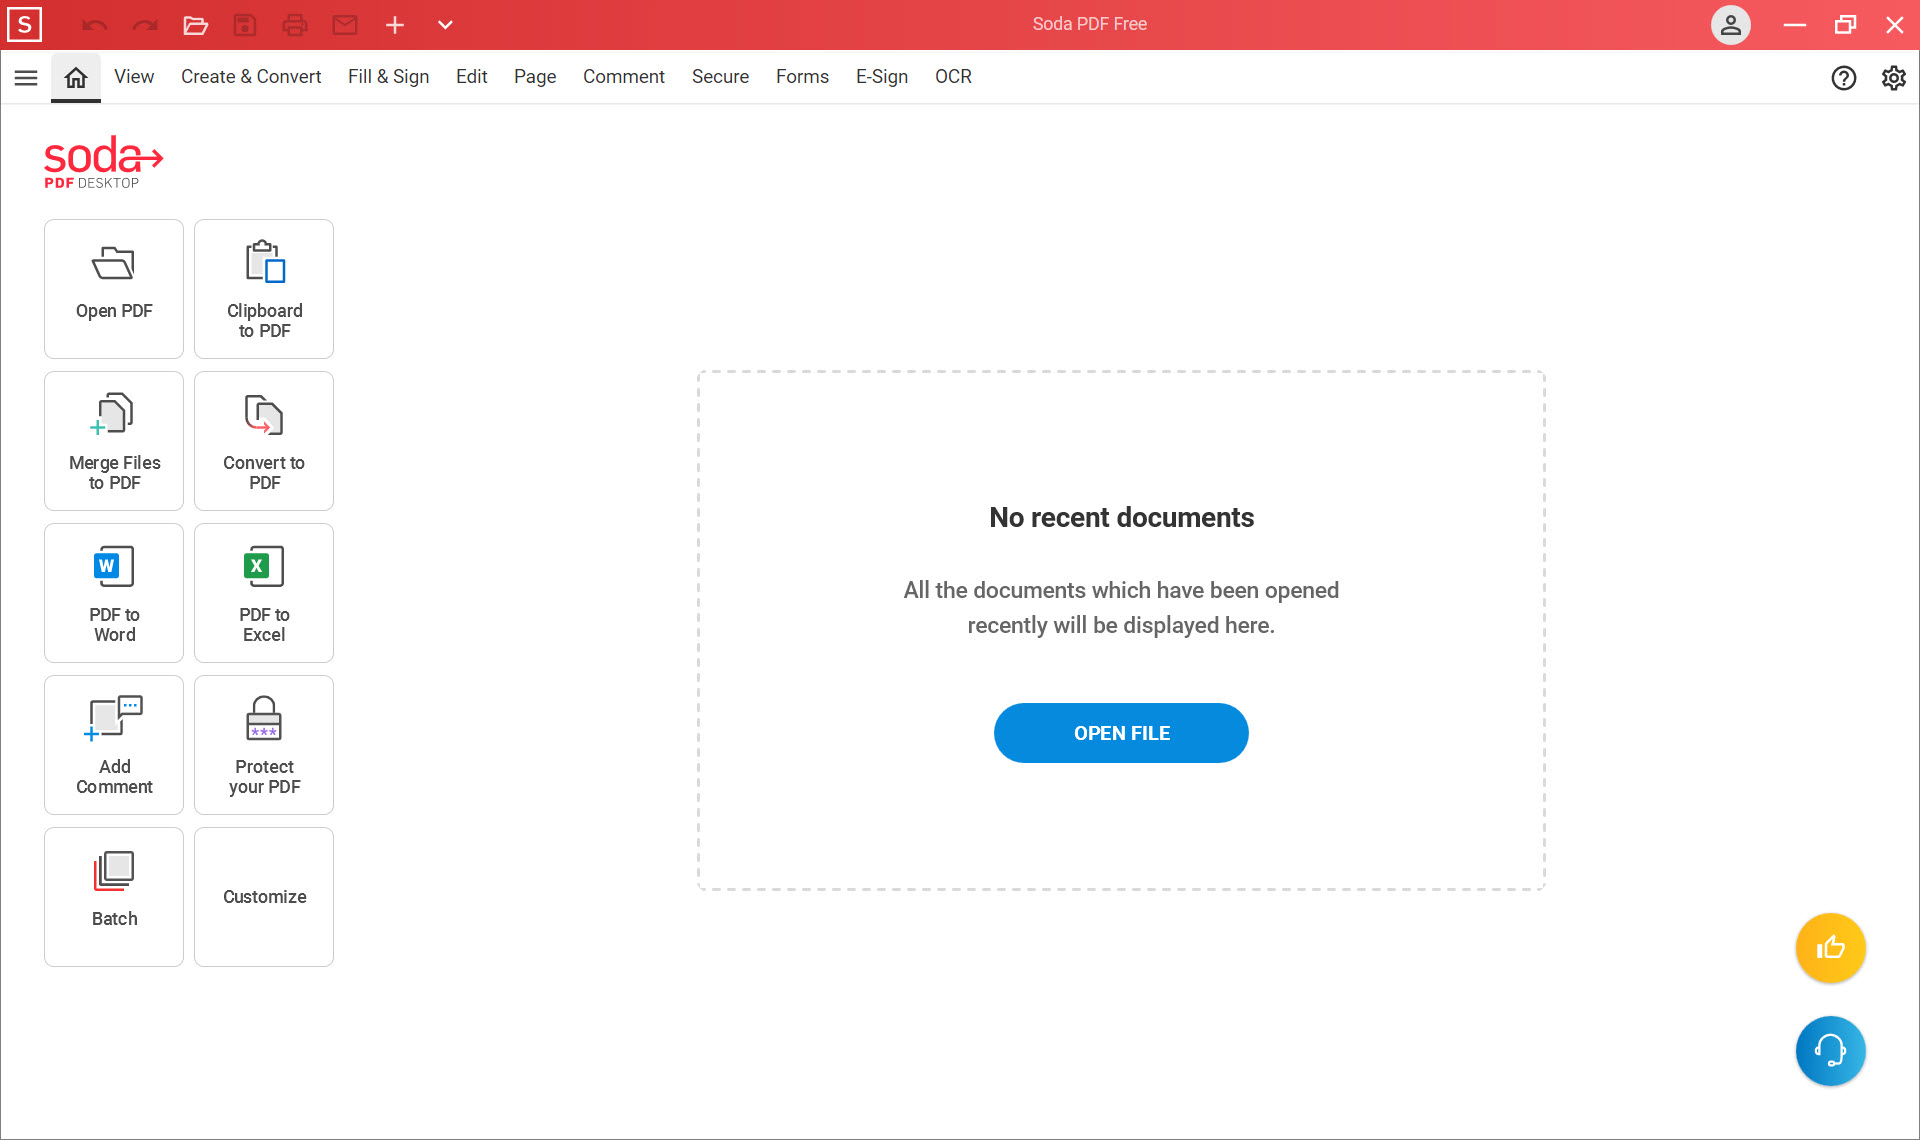This screenshot has height=1140, width=1920.
Task: Click the Customize tile
Action: click(264, 897)
